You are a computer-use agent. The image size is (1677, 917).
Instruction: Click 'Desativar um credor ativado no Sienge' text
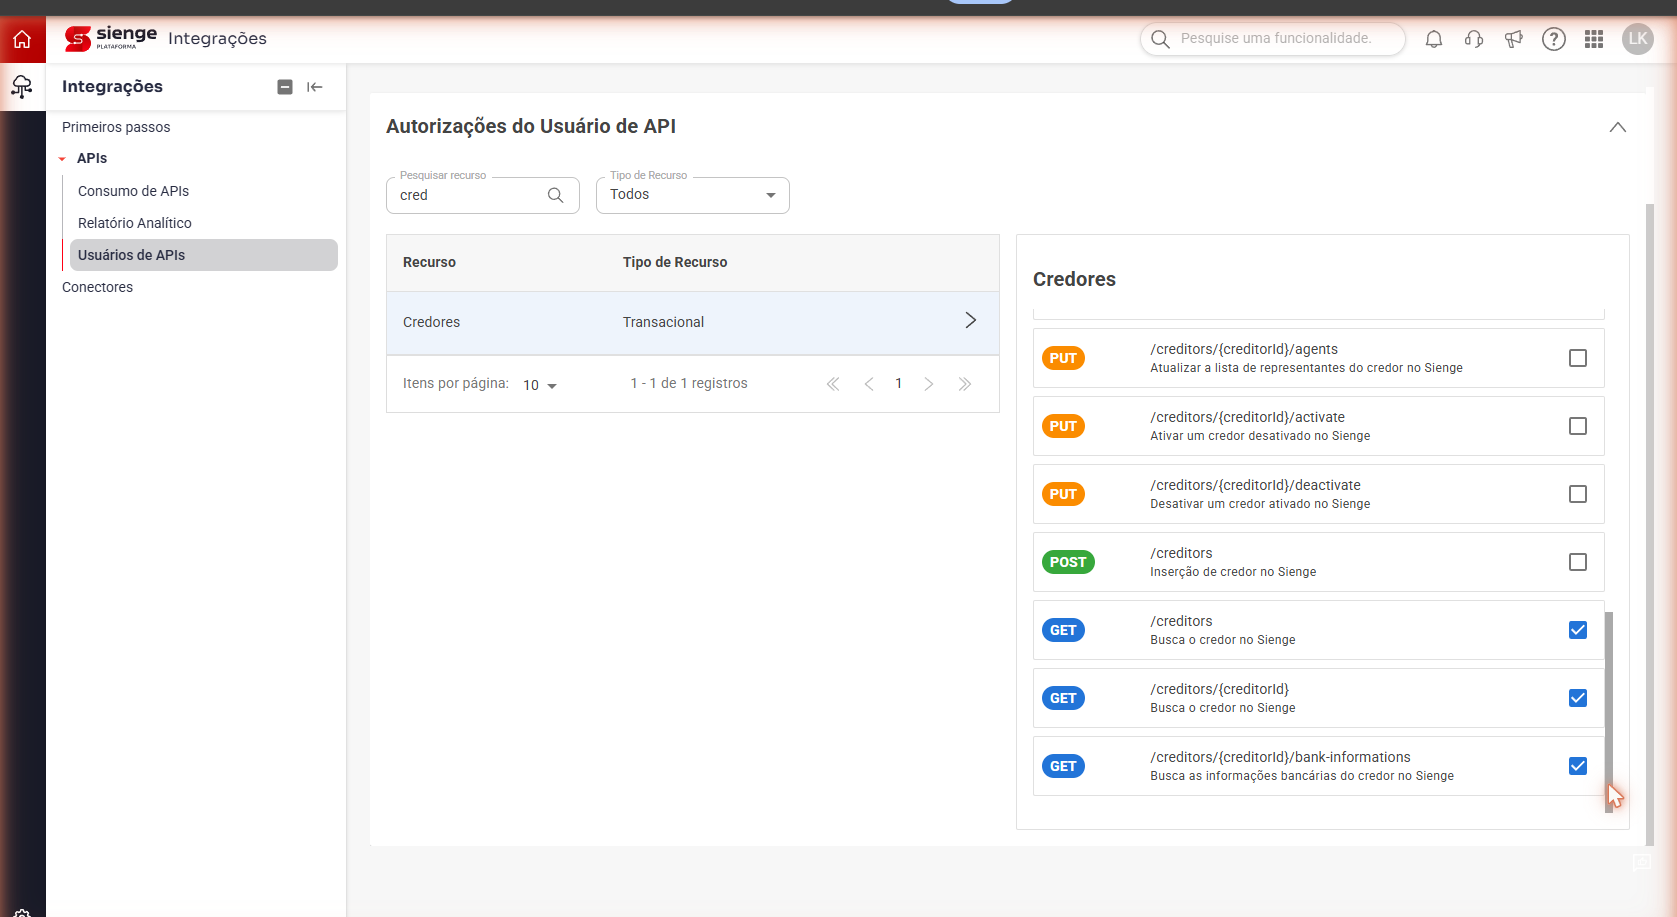pos(1260,504)
